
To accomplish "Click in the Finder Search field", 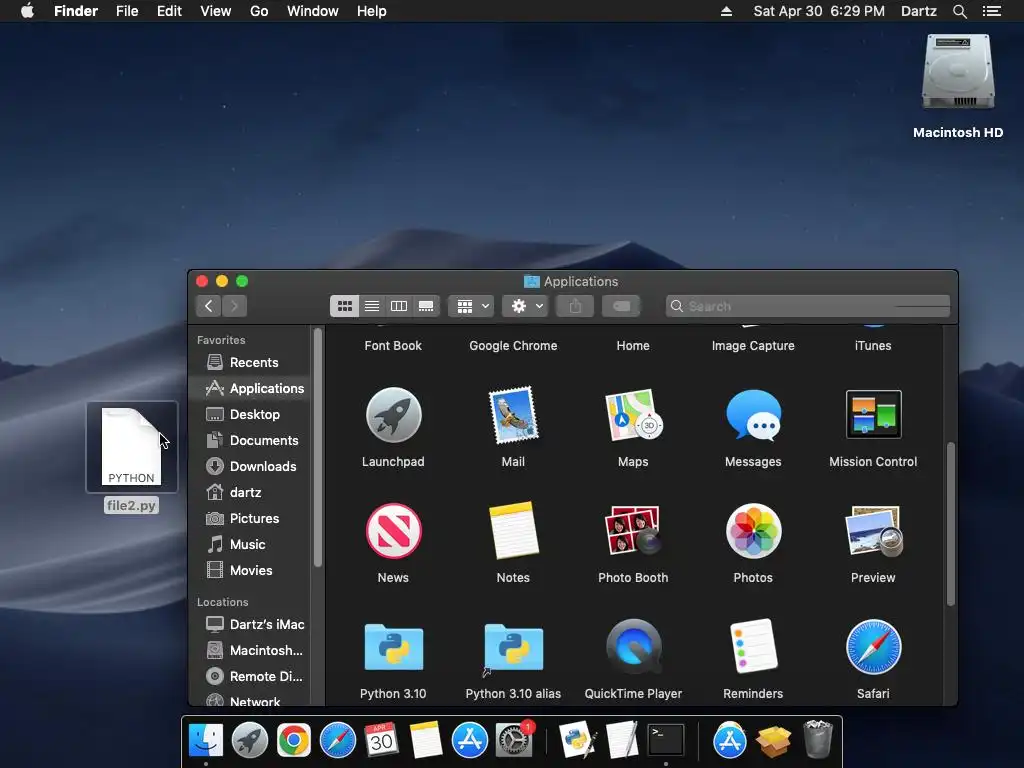I will 808,306.
